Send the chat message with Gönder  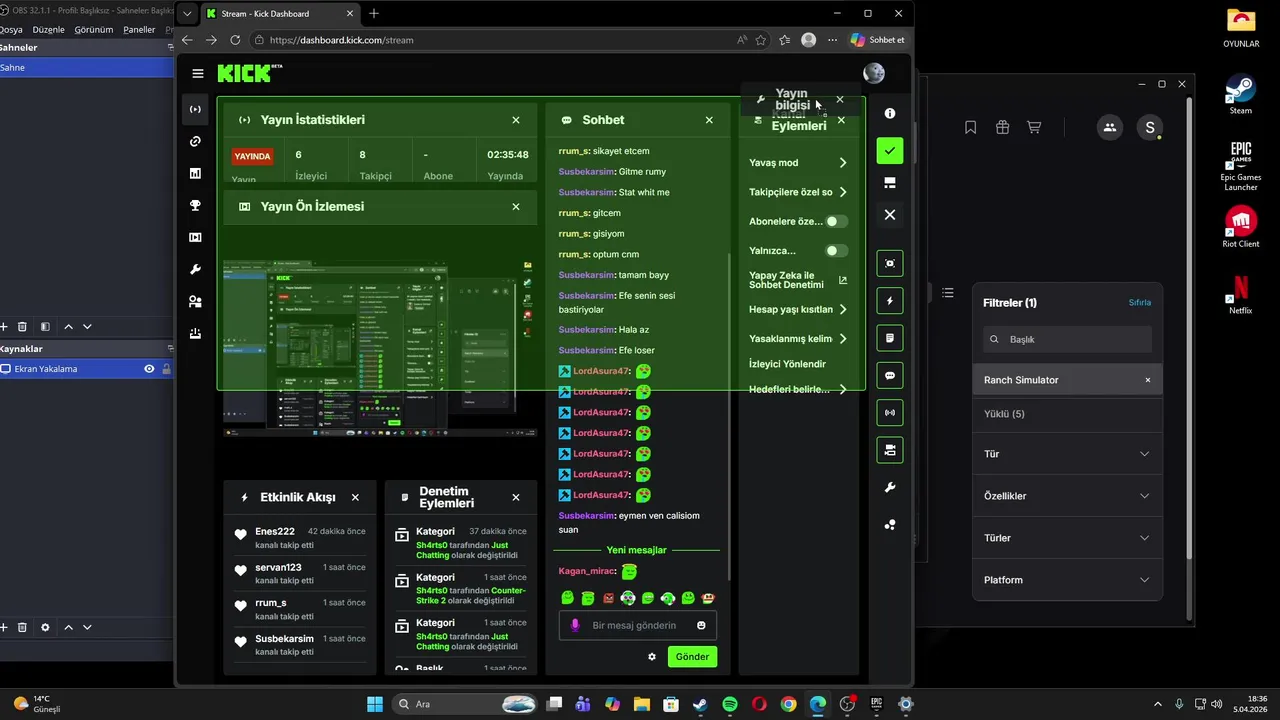pyautogui.click(x=692, y=657)
